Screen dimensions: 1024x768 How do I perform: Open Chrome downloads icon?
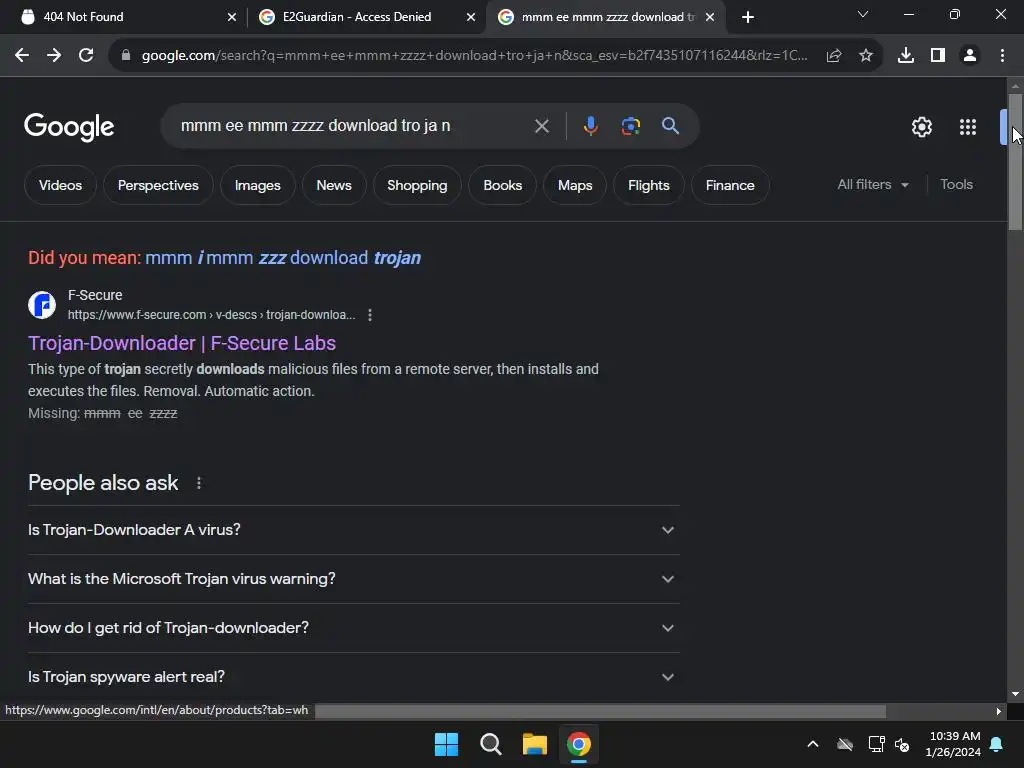point(906,56)
